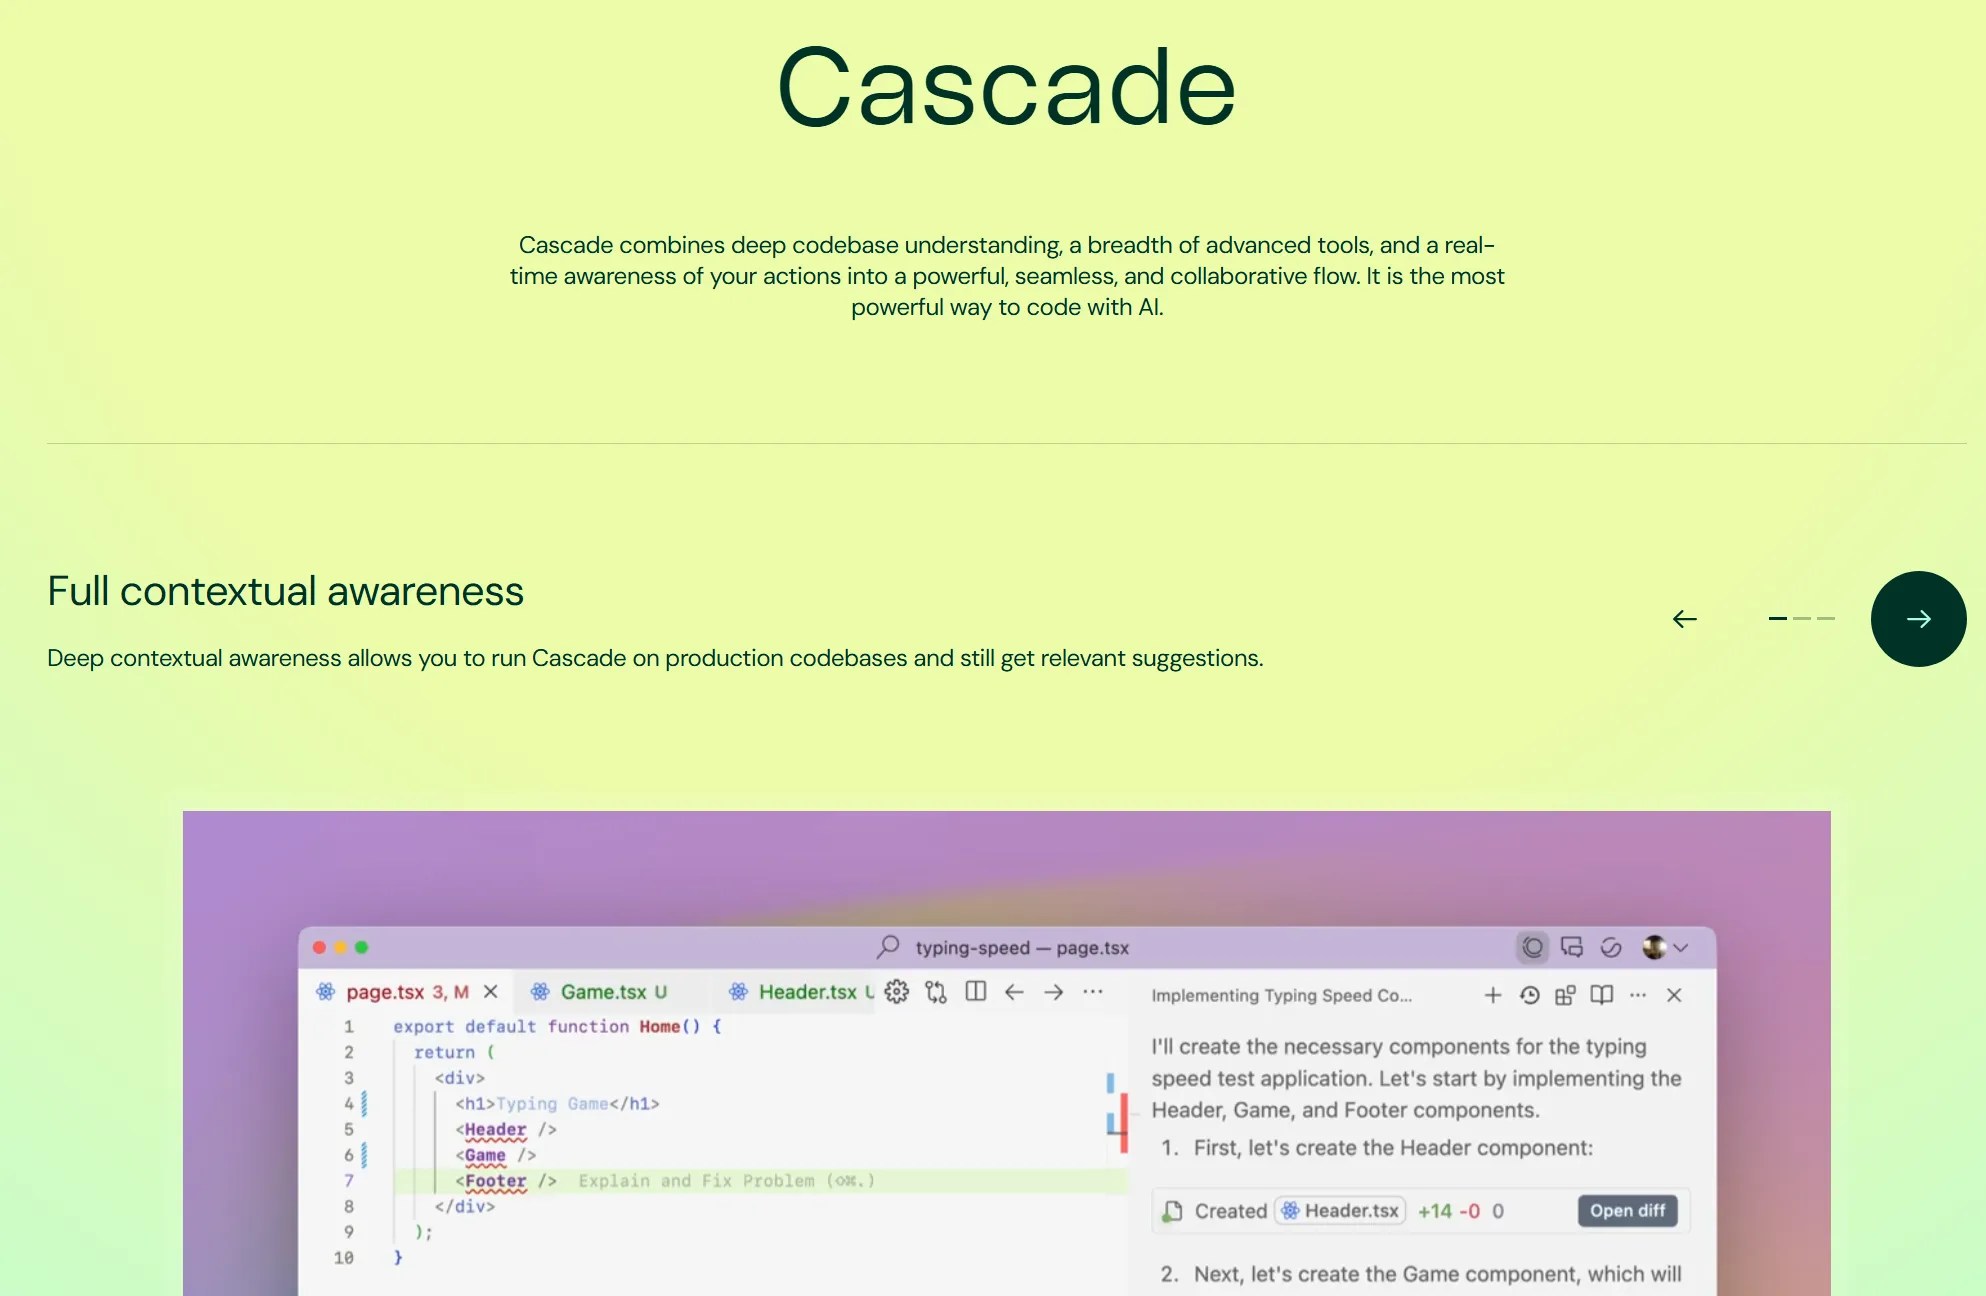Open the chat bubbles icon in title bar
1986x1296 pixels.
click(1572, 947)
